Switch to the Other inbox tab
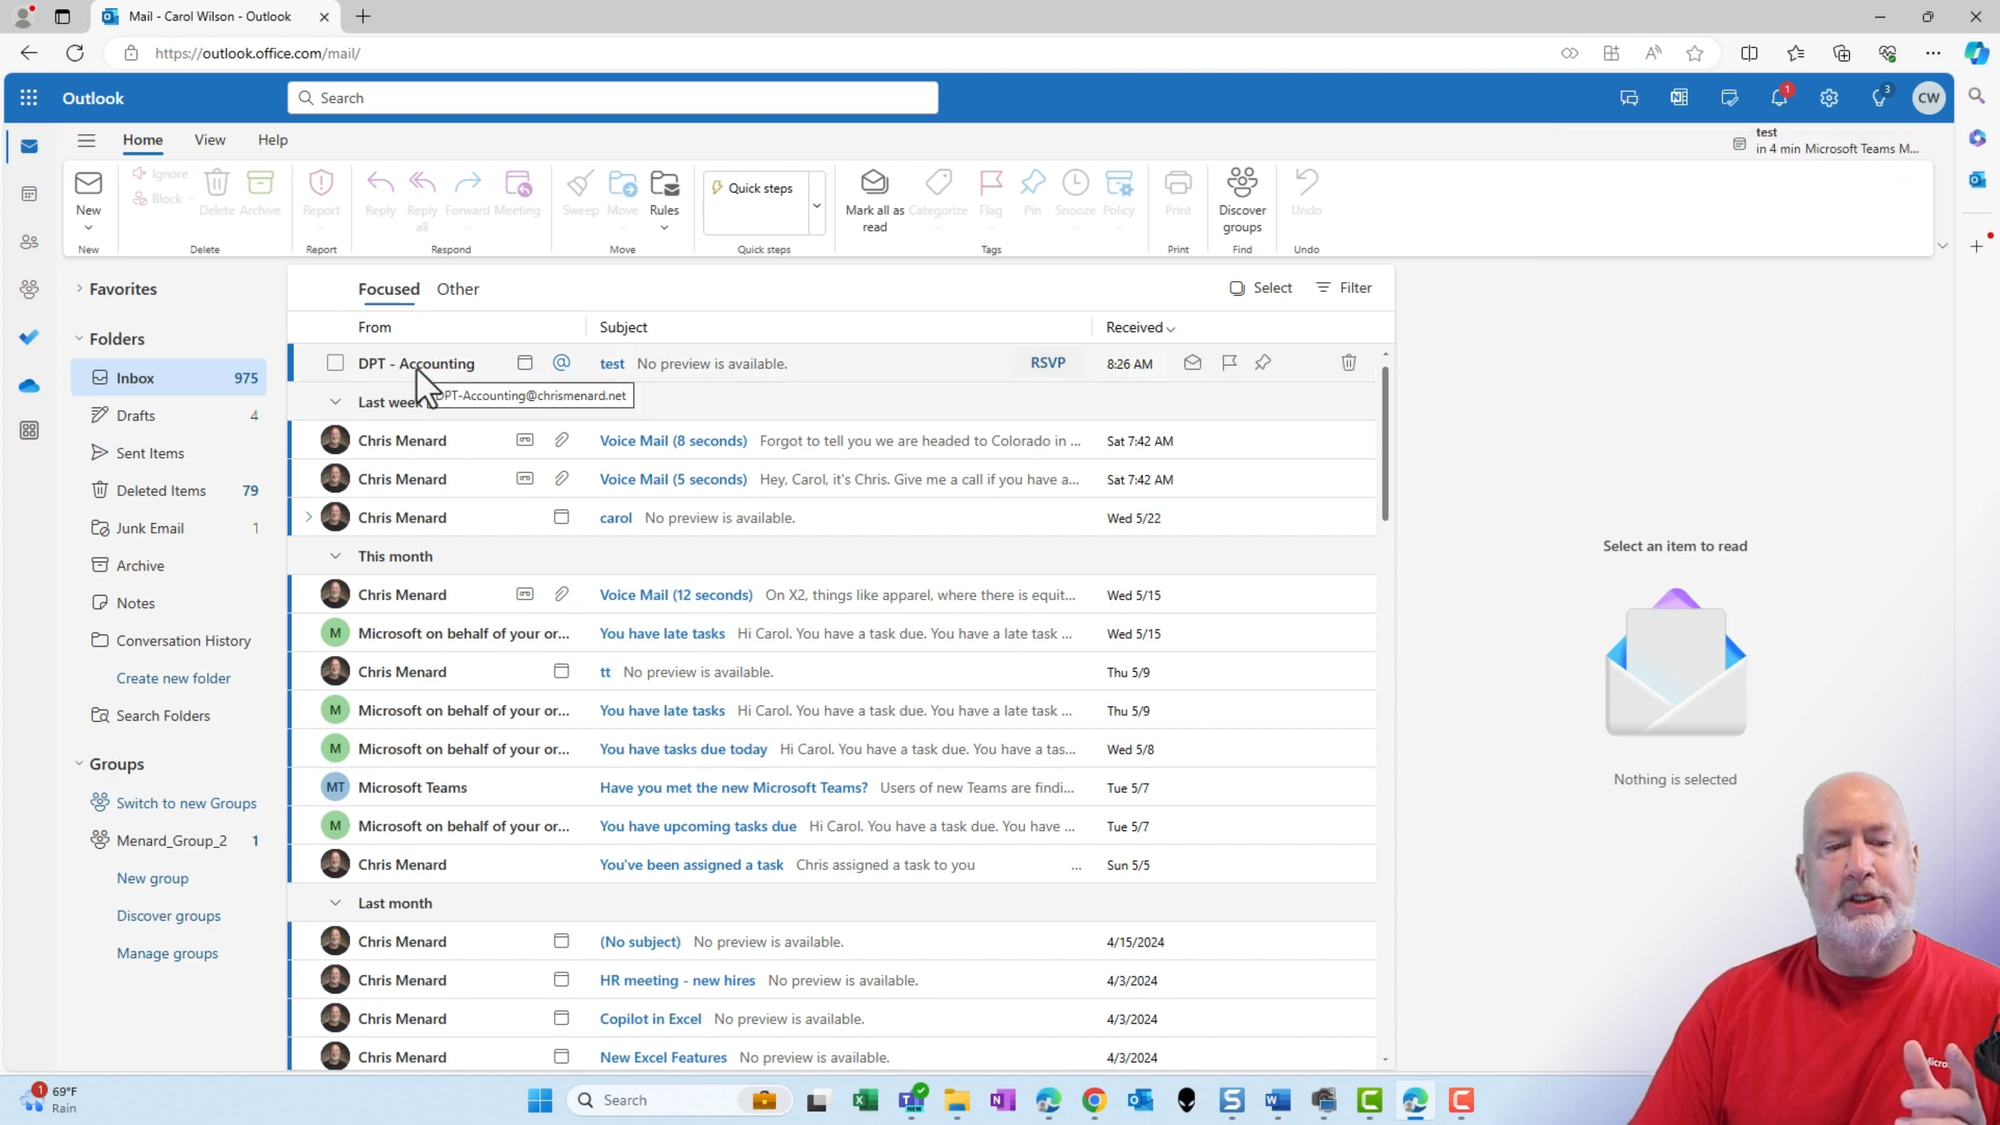The width and height of the screenshot is (2000, 1125). (457, 289)
